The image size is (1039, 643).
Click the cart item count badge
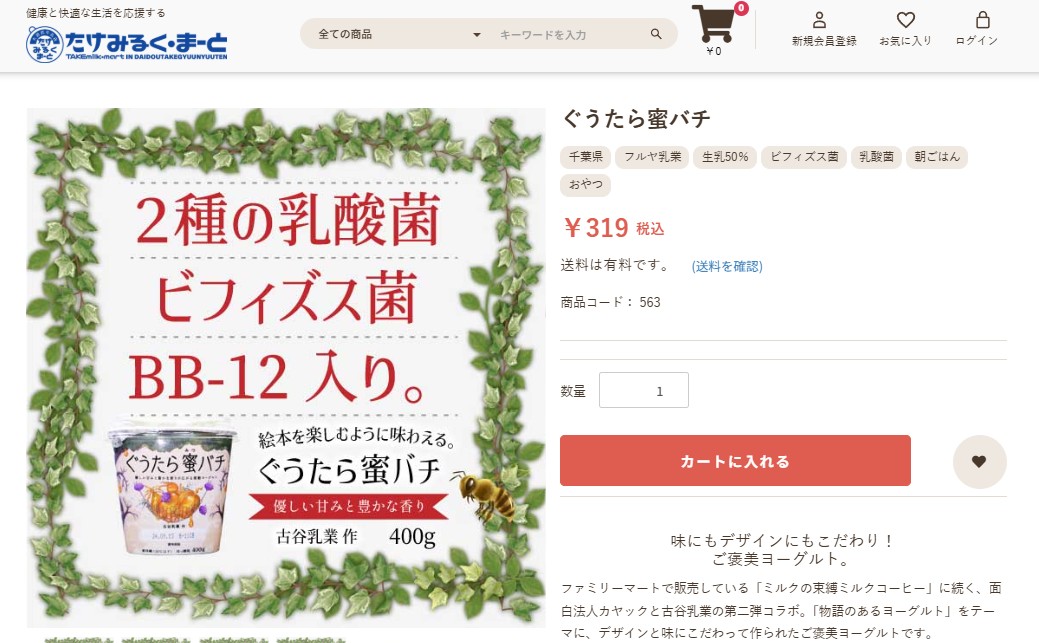(741, 8)
